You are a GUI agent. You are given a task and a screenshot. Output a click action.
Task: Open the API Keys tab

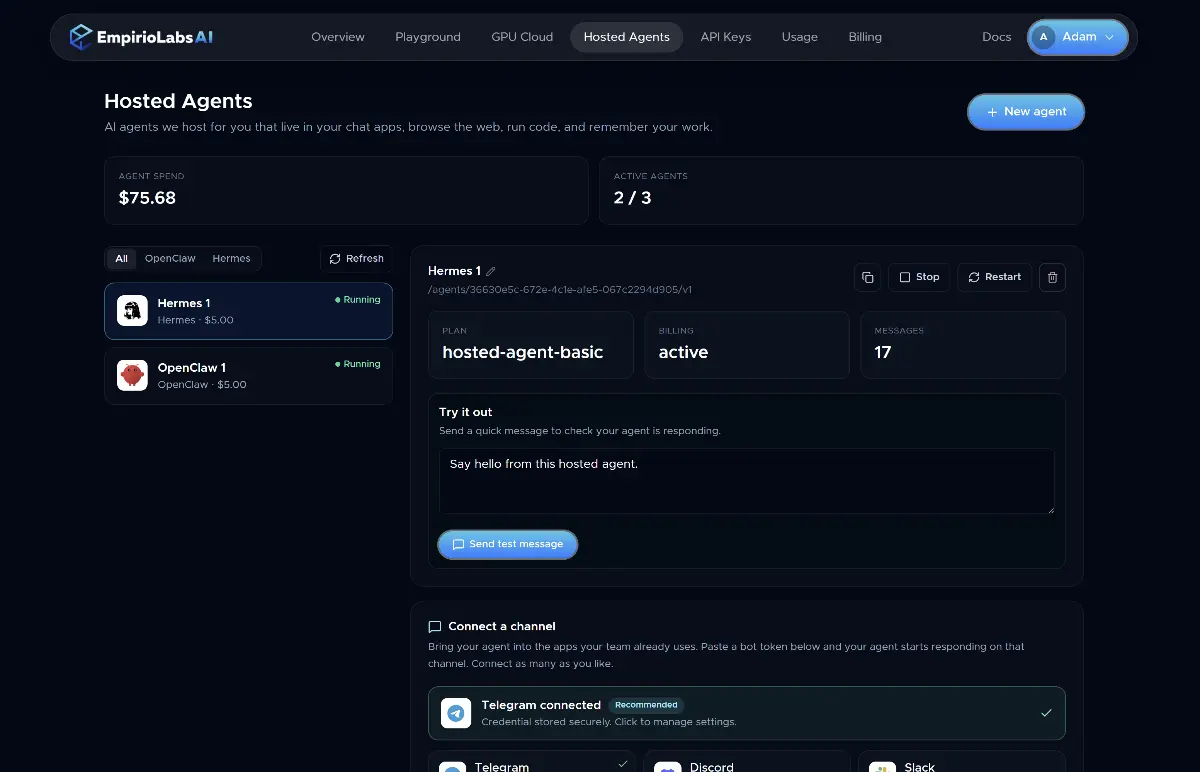point(726,37)
